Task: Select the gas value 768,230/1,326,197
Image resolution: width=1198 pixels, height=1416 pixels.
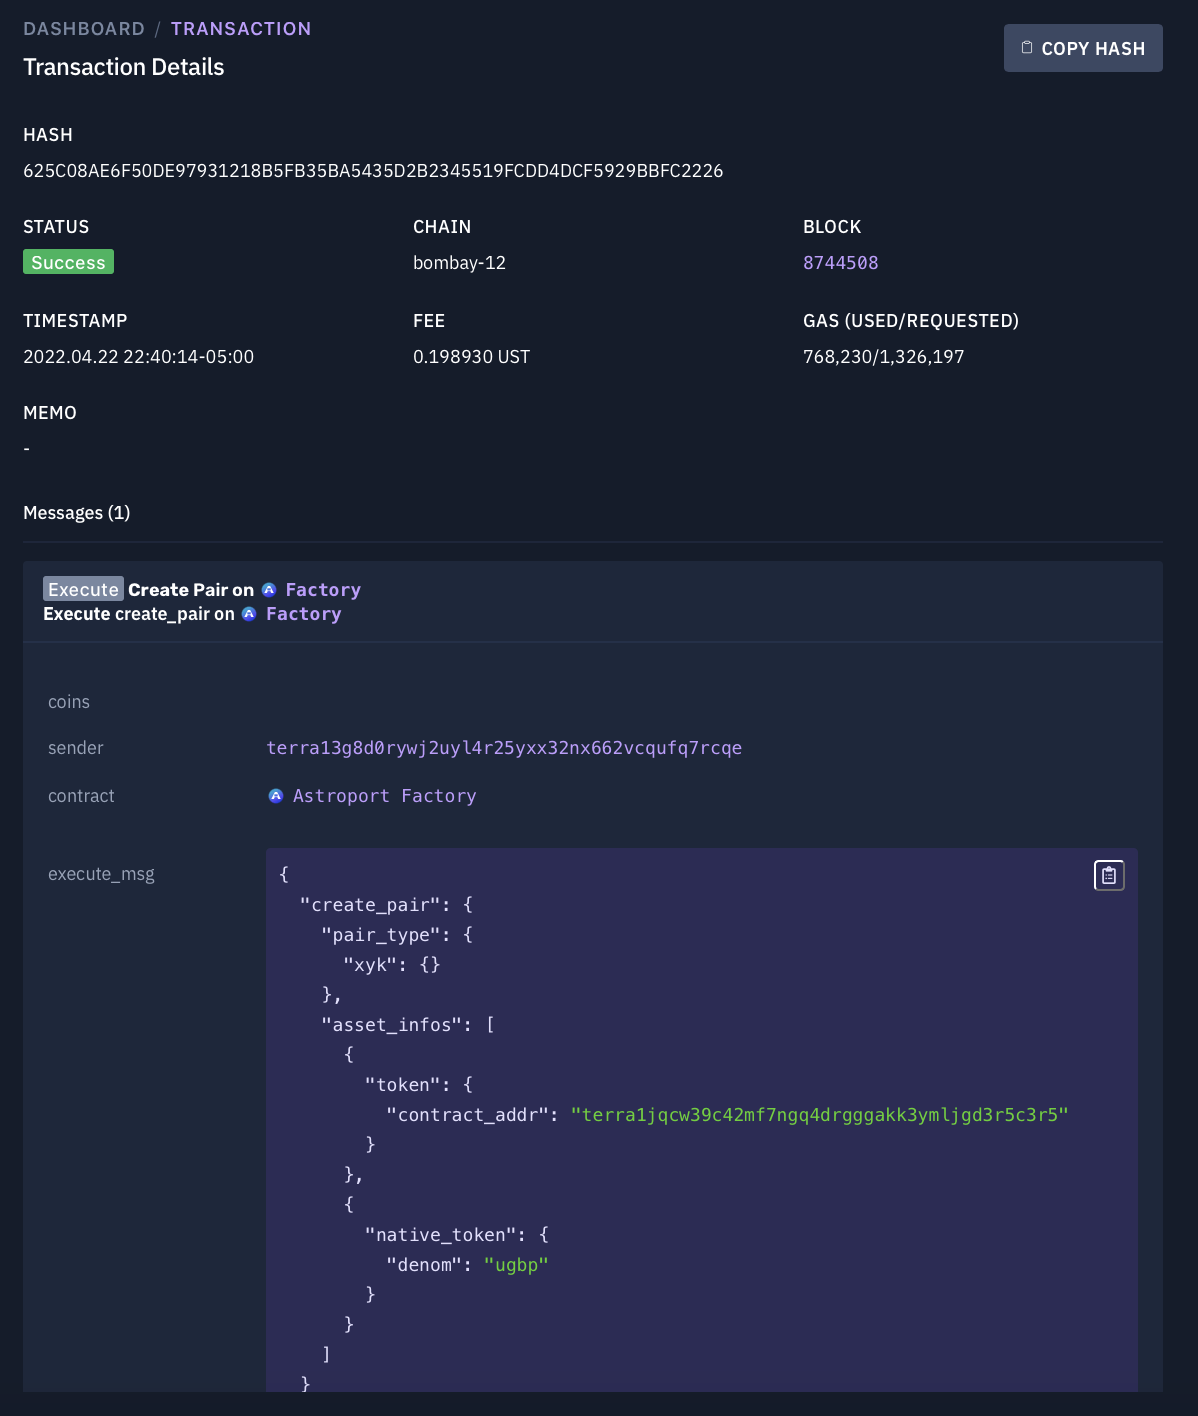Action: pyautogui.click(x=884, y=357)
